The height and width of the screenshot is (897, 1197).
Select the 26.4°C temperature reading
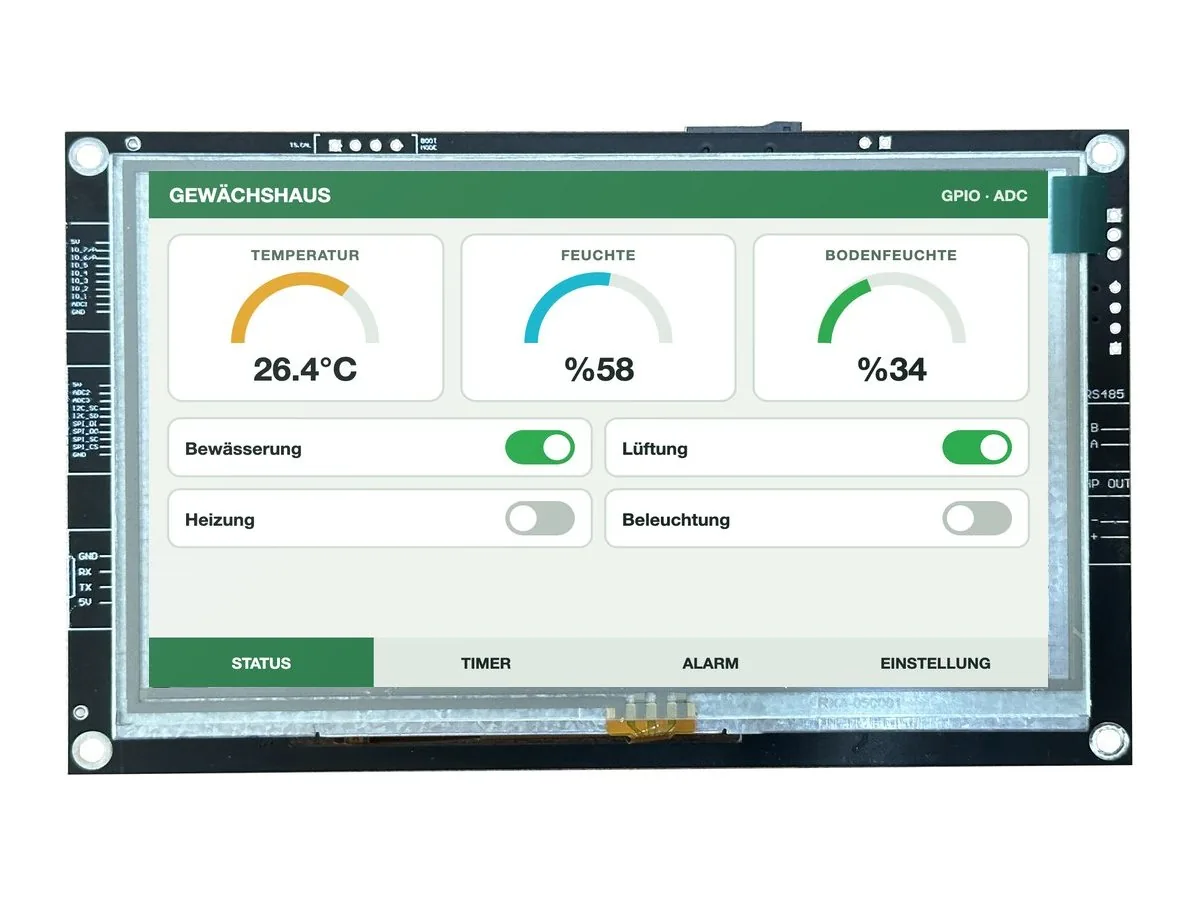[305, 369]
